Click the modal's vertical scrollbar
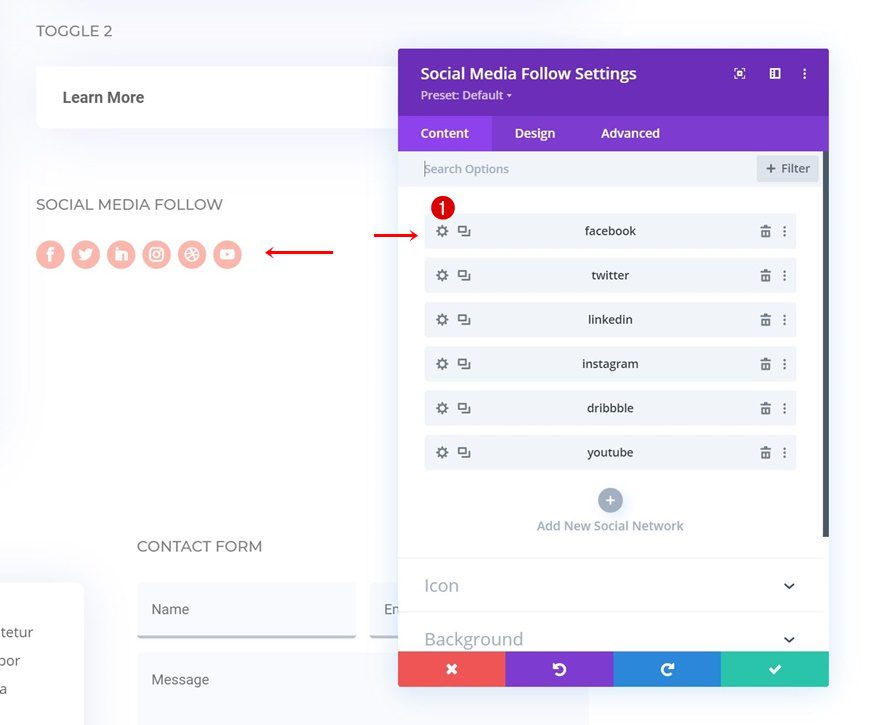 click(826, 343)
